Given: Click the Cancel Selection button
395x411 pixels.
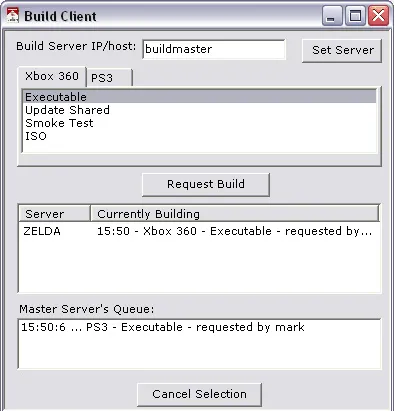Looking at the screenshot, I should pos(199,394).
